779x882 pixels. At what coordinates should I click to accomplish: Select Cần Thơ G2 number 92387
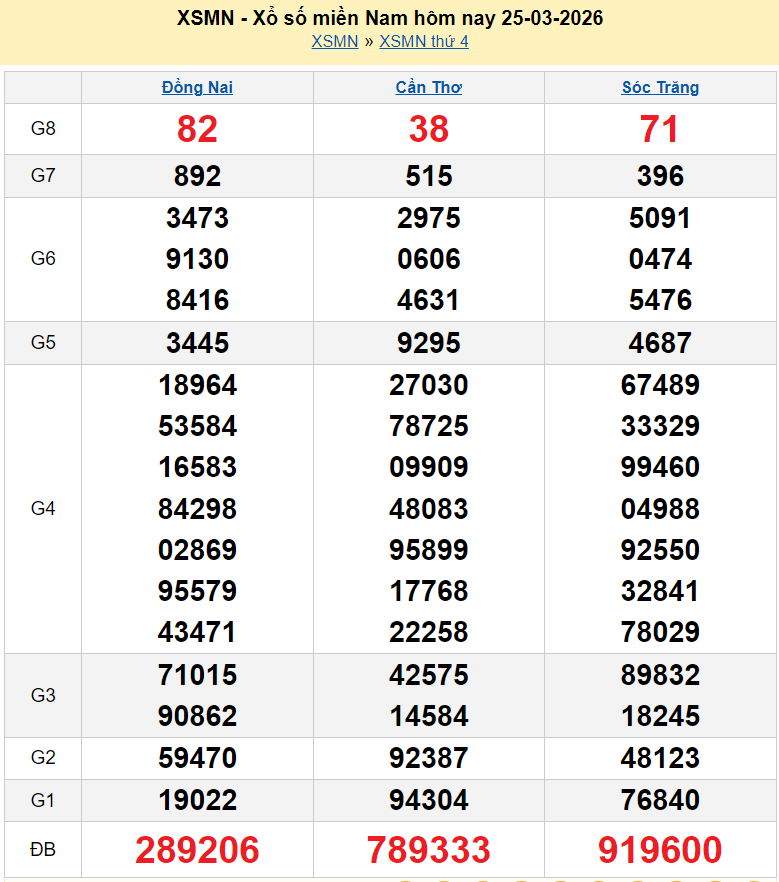coord(428,759)
